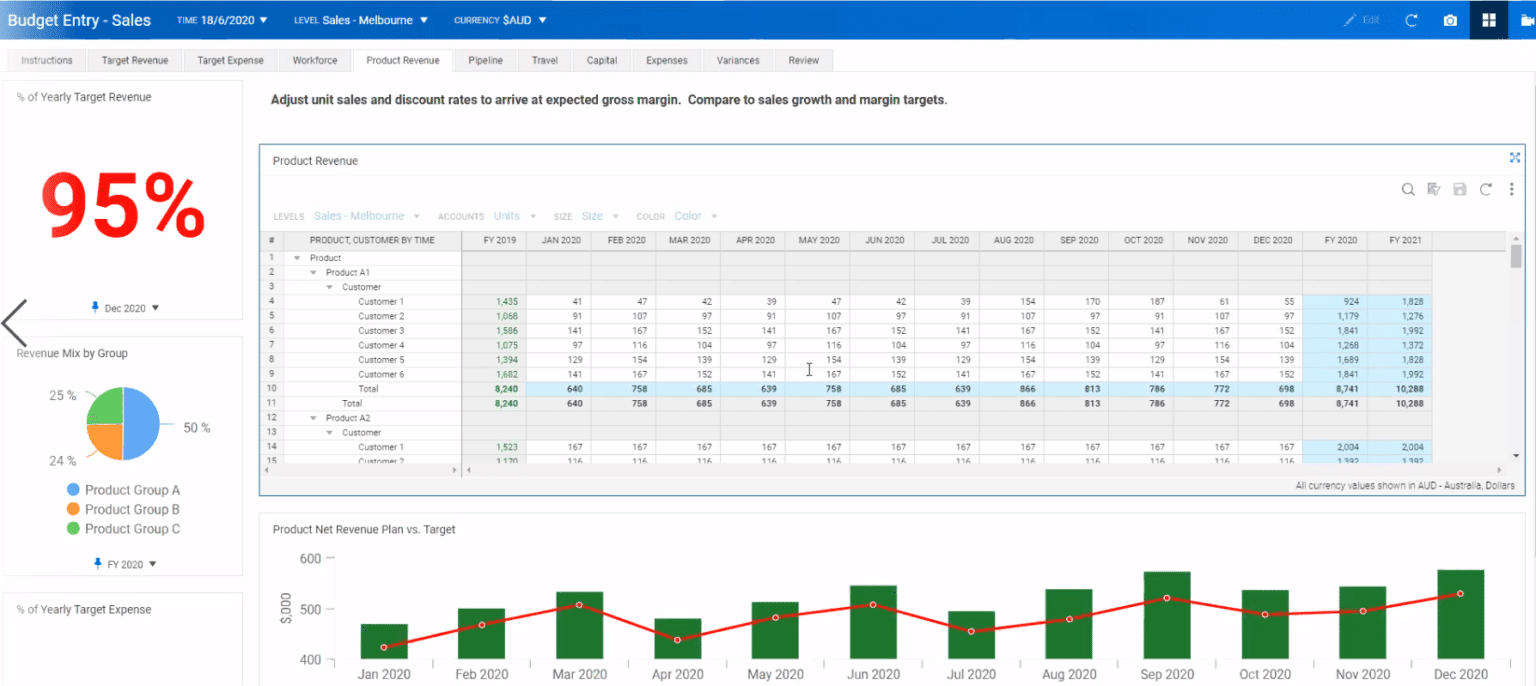
Task: Open the Variances tab
Action: tap(737, 60)
